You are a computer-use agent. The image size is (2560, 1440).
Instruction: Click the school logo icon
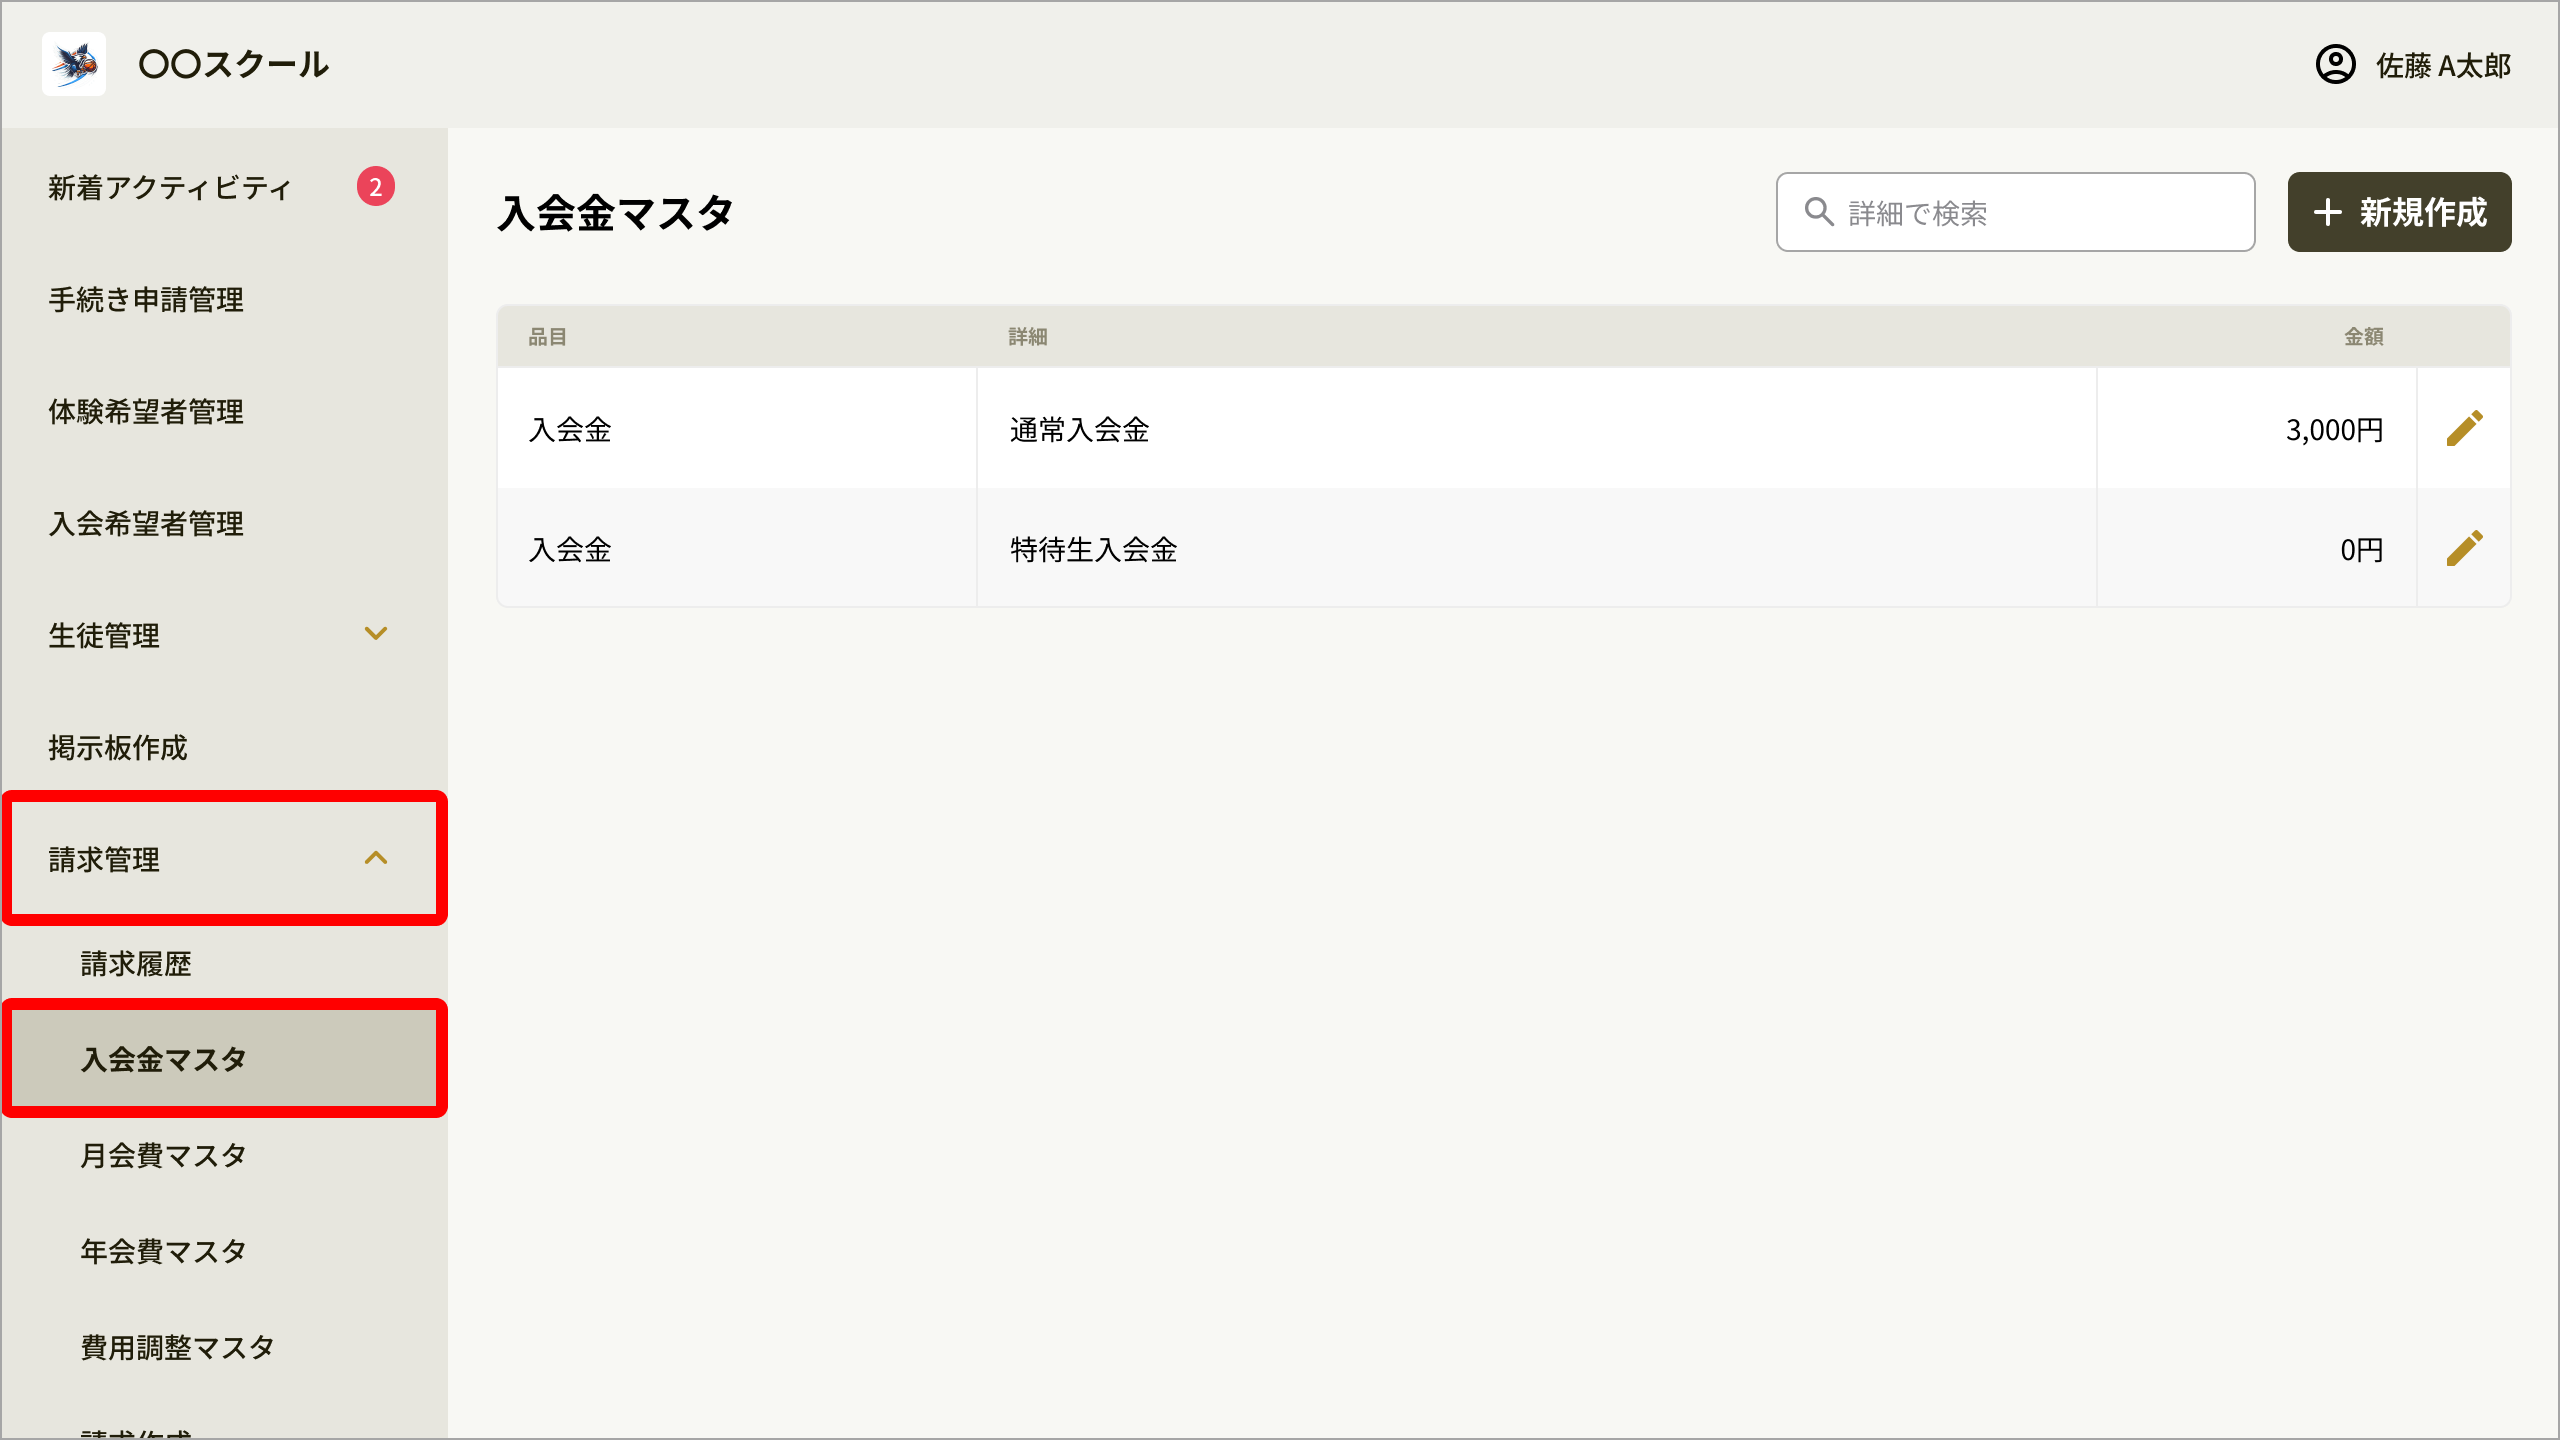click(74, 64)
